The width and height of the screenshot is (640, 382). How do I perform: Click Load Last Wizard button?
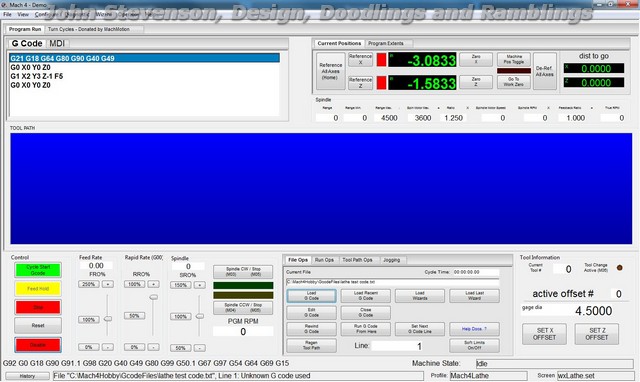(474, 296)
